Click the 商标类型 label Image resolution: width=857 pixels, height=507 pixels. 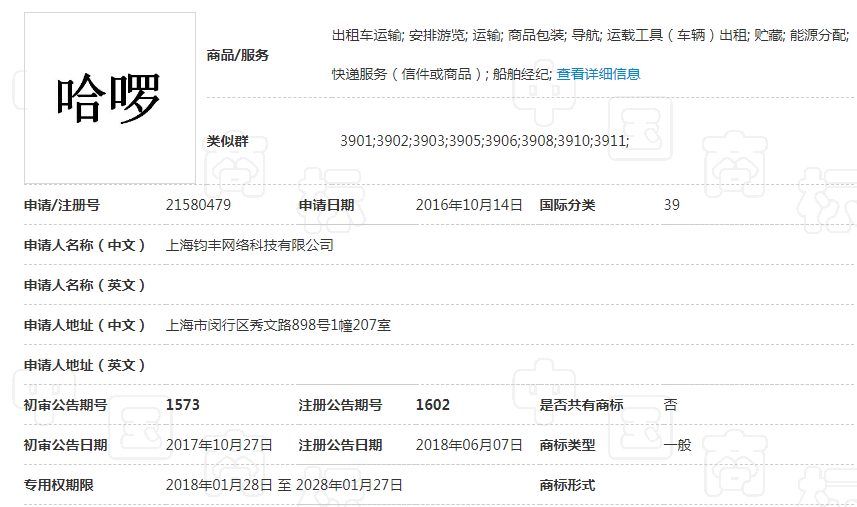[567, 445]
